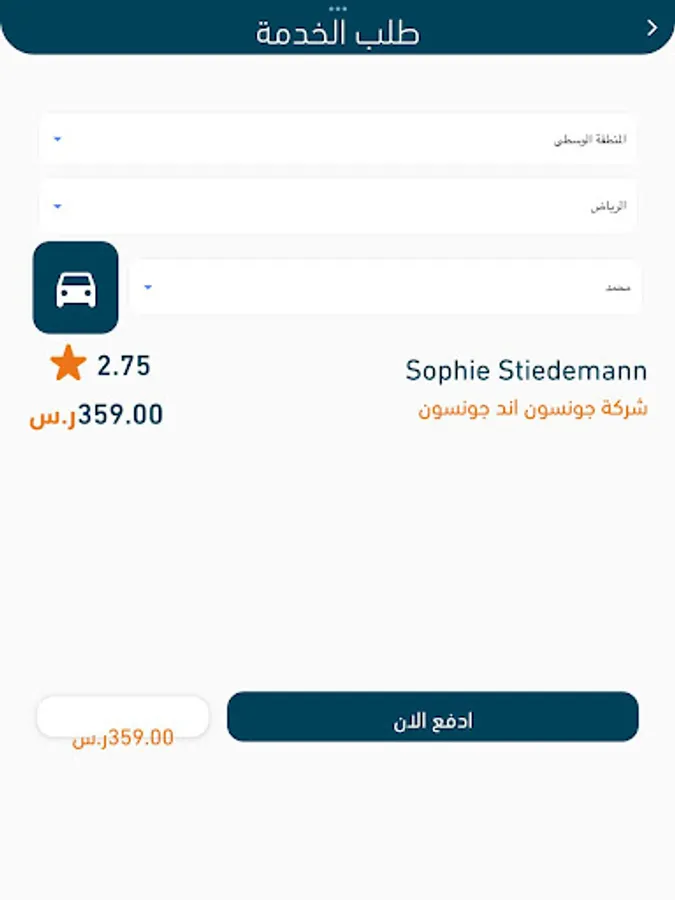Tap the طلب الخدمة page title
Screen dimensions: 675x900
338,33
